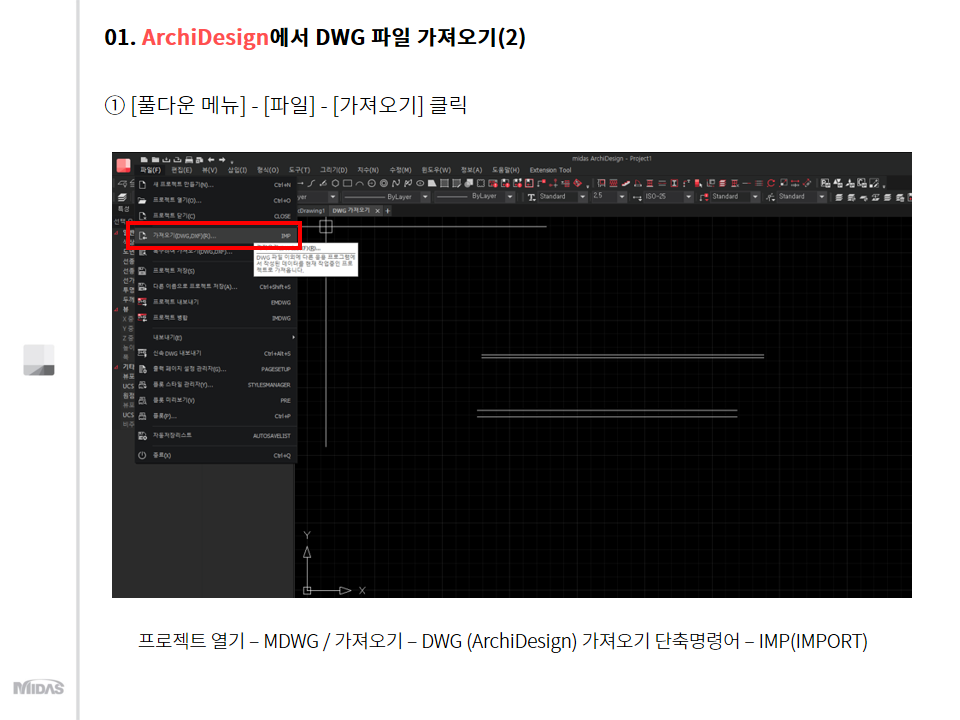The height and width of the screenshot is (720, 960).
Task: Choose 프로젝트 닫기(C) menu entry
Action: pyautogui.click(x=216, y=216)
